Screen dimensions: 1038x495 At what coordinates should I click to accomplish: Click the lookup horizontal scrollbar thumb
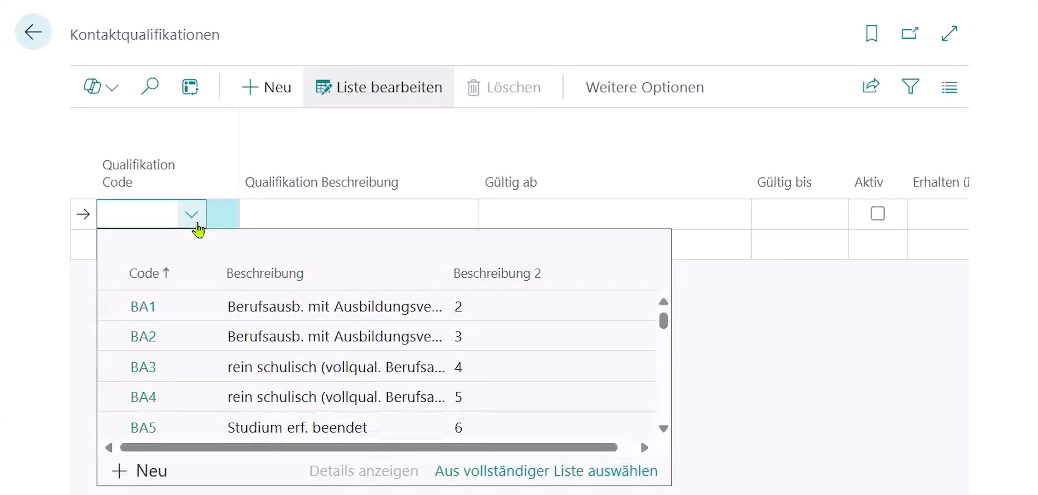coord(369,447)
